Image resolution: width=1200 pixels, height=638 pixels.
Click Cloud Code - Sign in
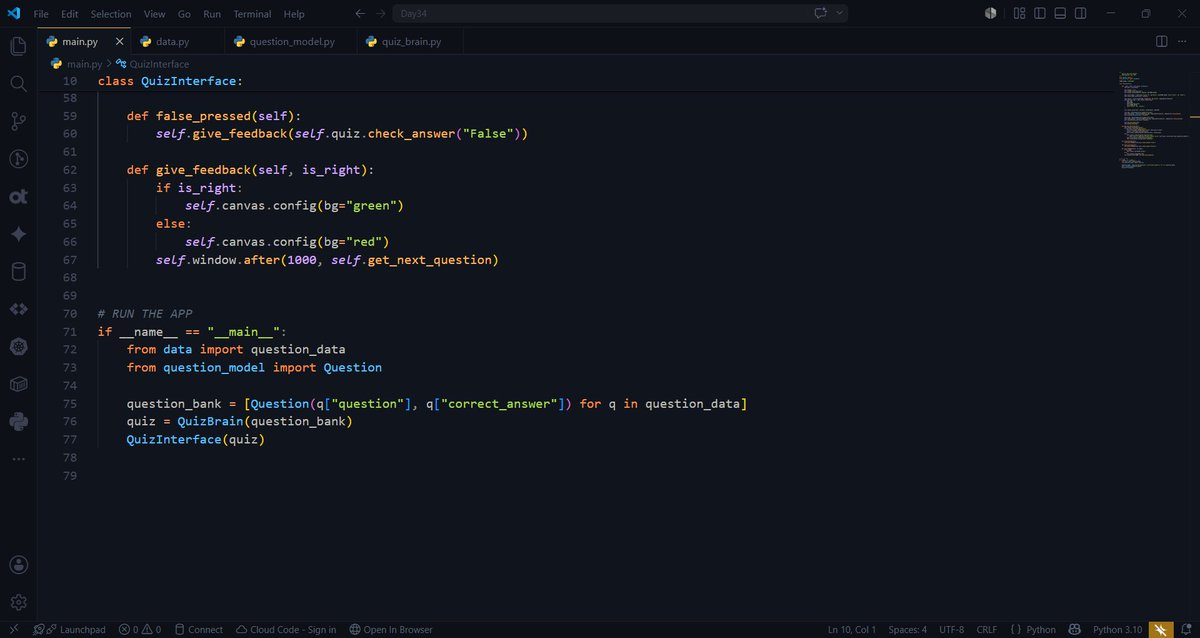tap(285, 630)
